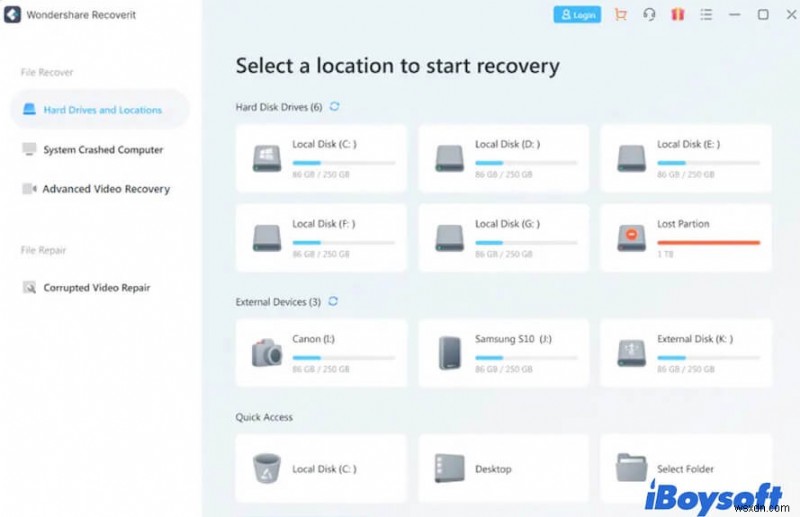Image resolution: width=800 pixels, height=517 pixels.
Task: Select the Canon (I:) camera icon
Action: pos(267,353)
